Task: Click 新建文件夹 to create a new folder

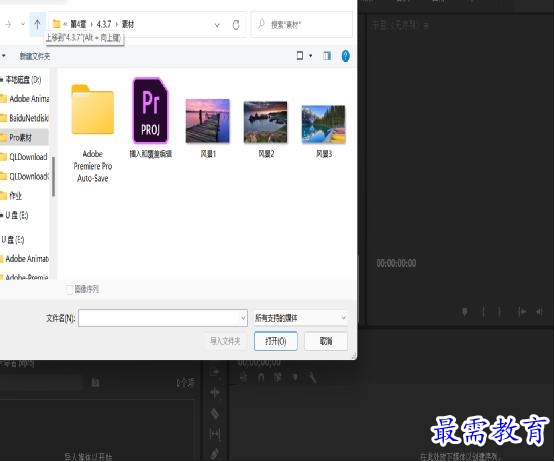Action: point(34,56)
